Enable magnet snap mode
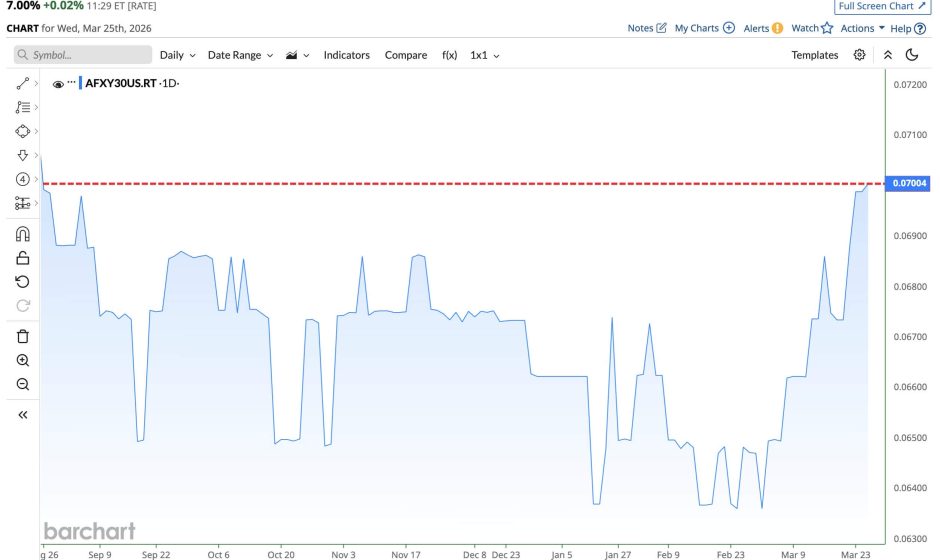The image size is (940, 560). pyautogui.click(x=22, y=234)
